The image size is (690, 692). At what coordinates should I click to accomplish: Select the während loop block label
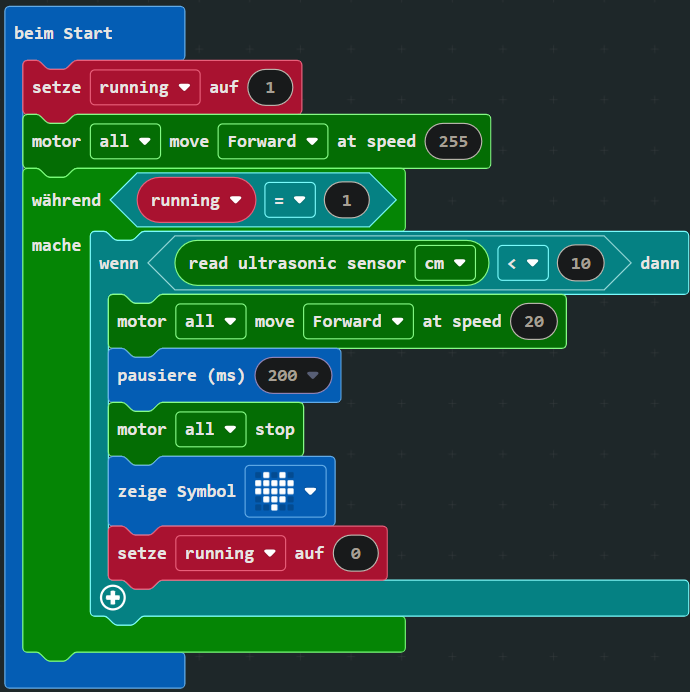[x=66, y=200]
